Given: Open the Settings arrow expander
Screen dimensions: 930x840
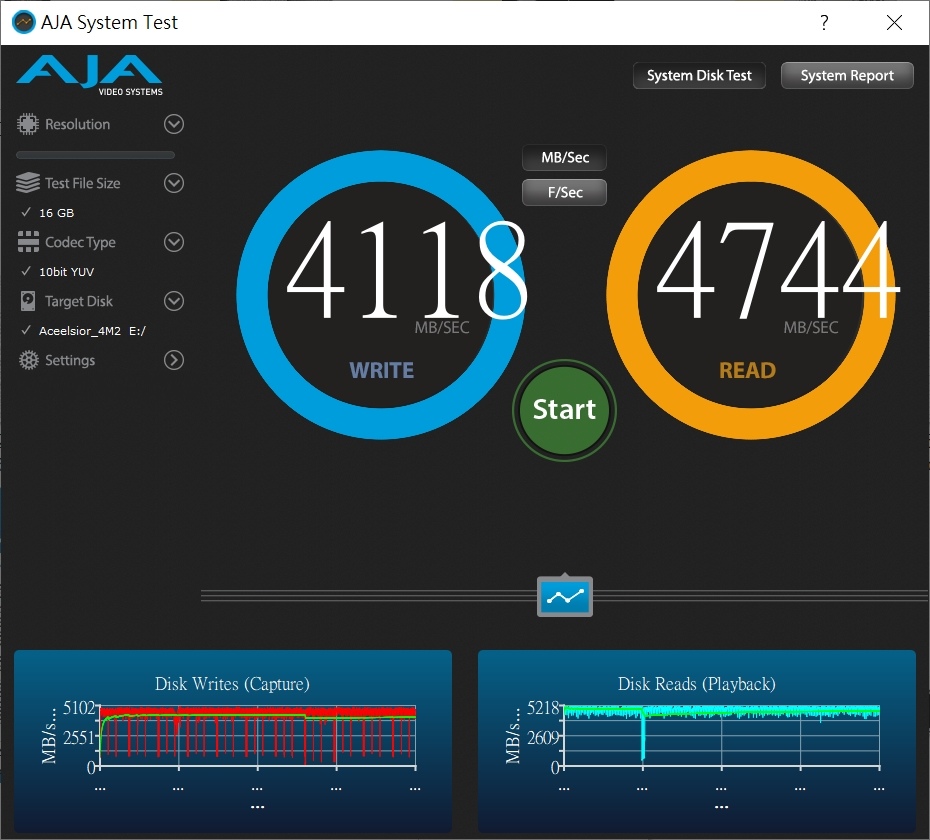Looking at the screenshot, I should click(174, 360).
